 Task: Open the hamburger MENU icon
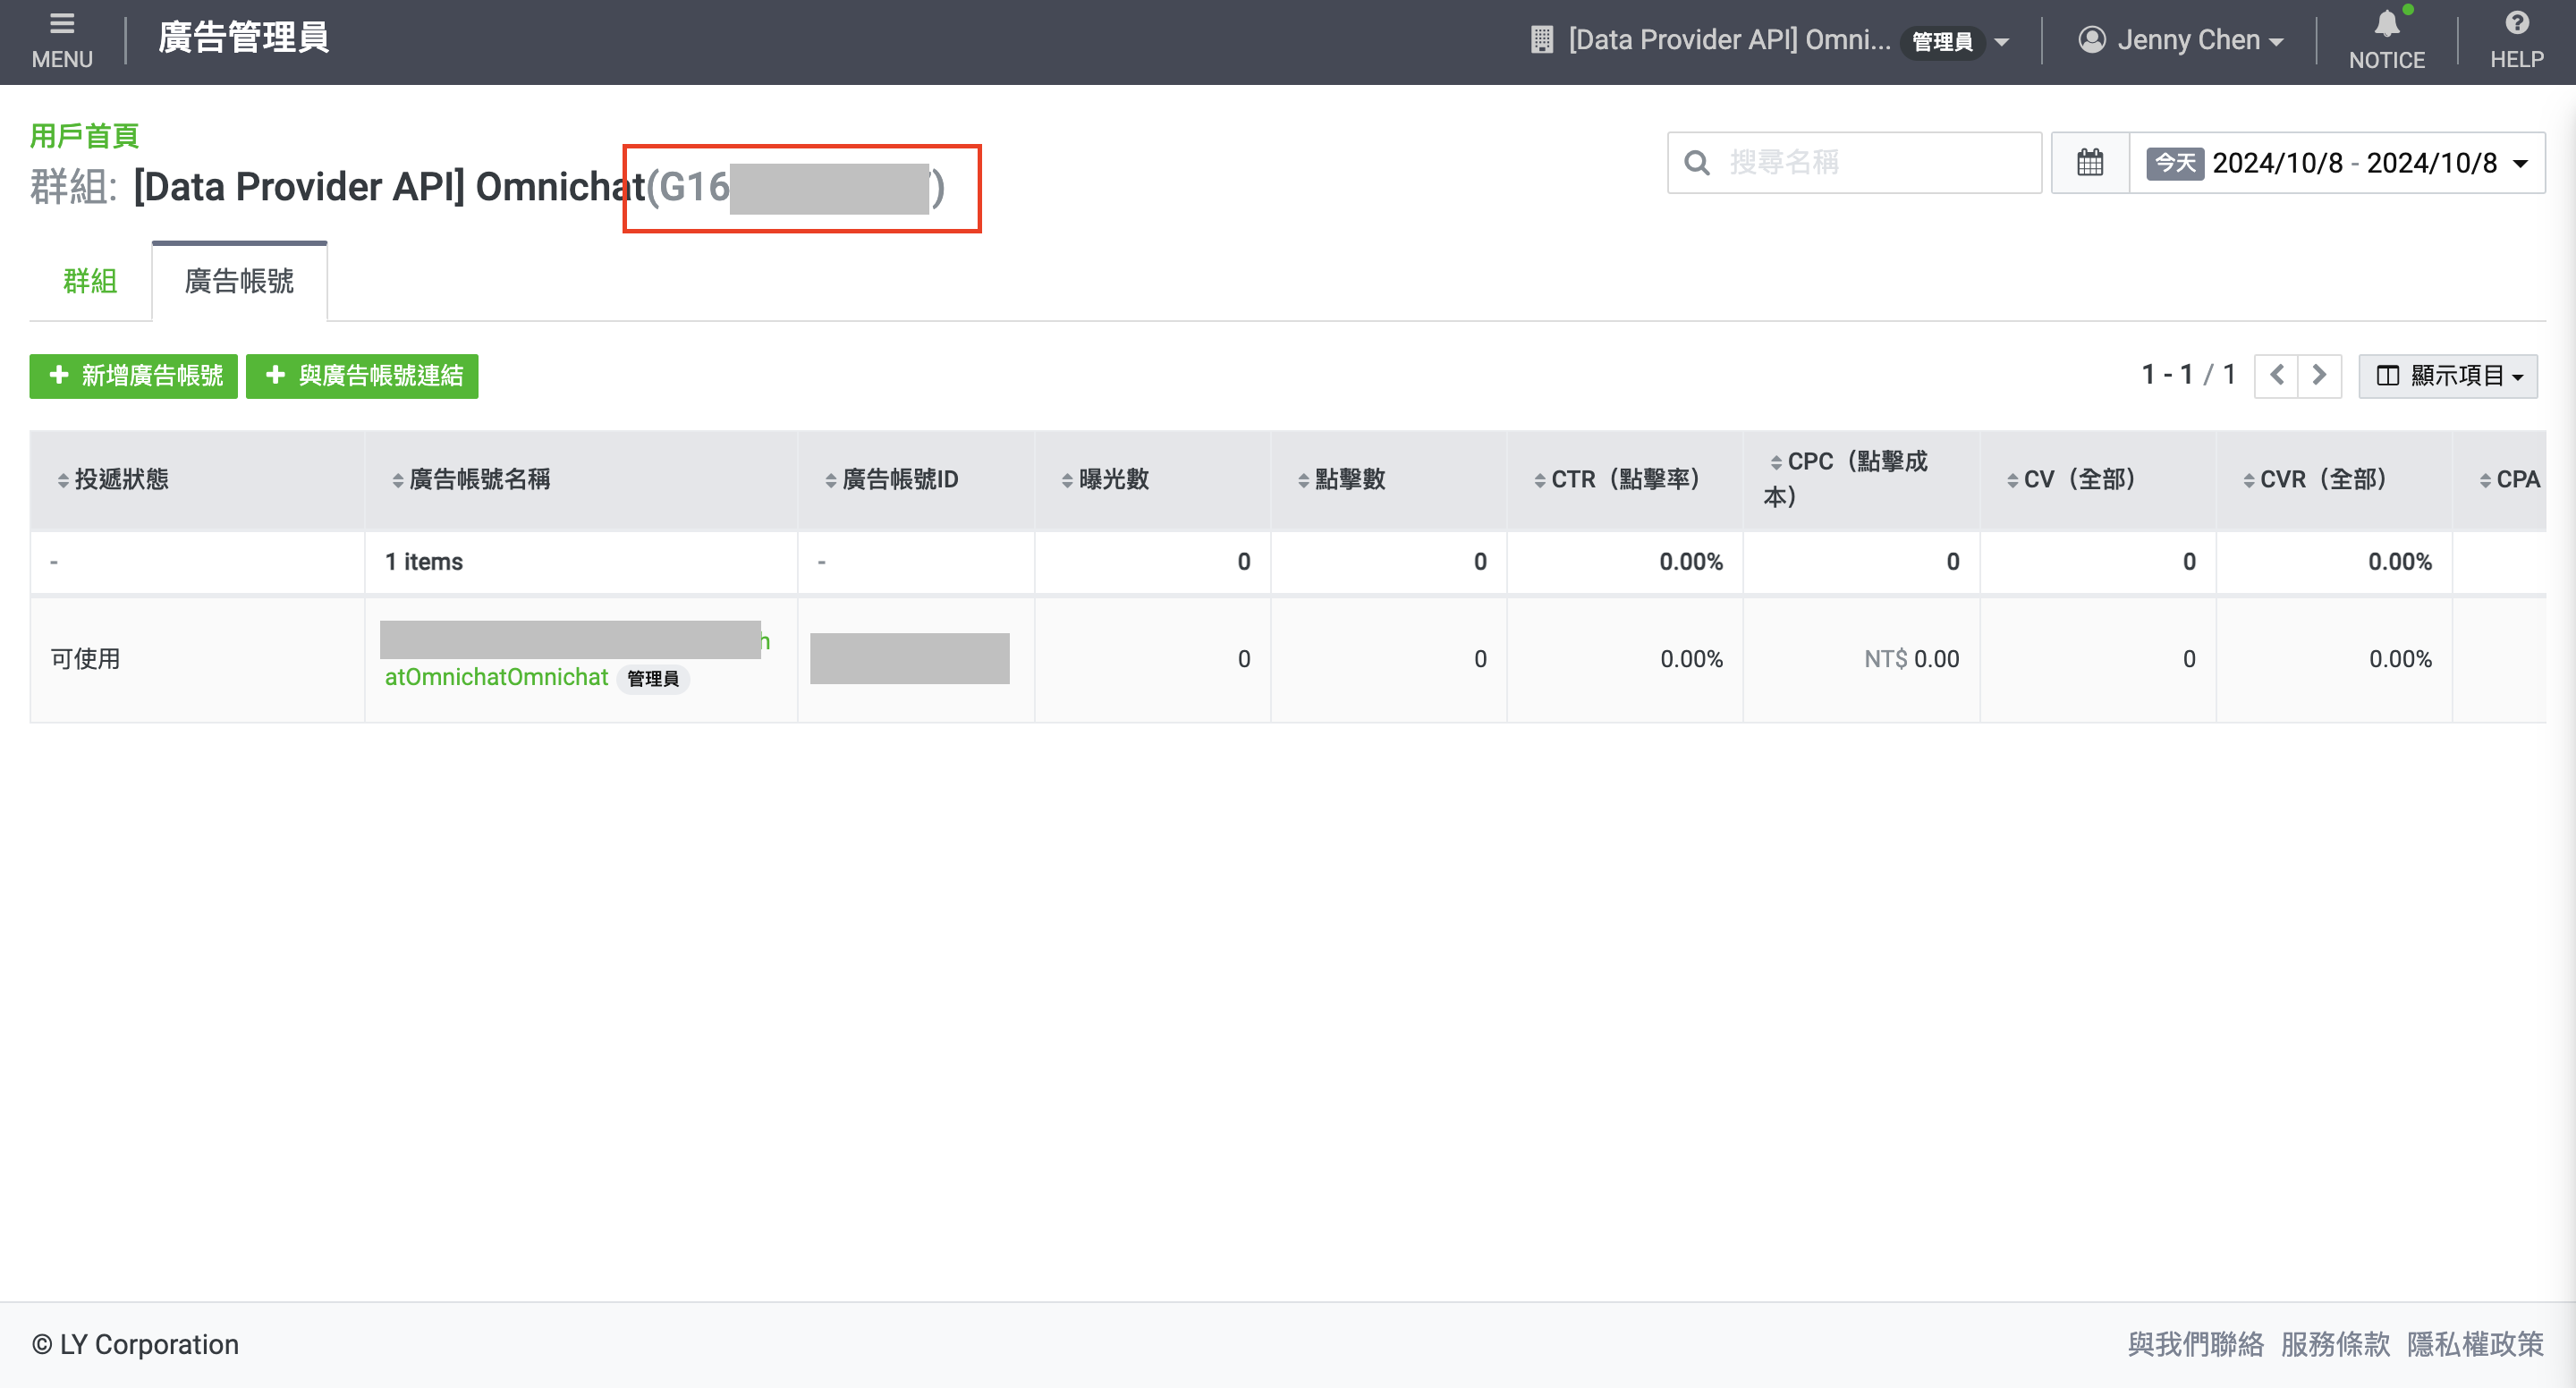point(62,40)
